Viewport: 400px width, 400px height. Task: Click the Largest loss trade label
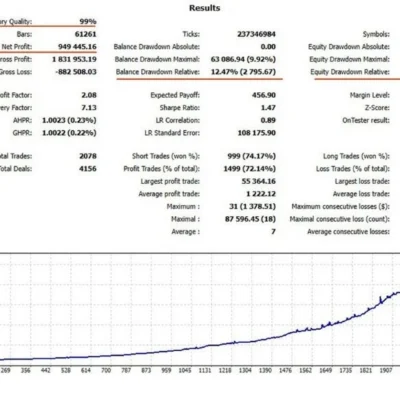(x=362, y=181)
